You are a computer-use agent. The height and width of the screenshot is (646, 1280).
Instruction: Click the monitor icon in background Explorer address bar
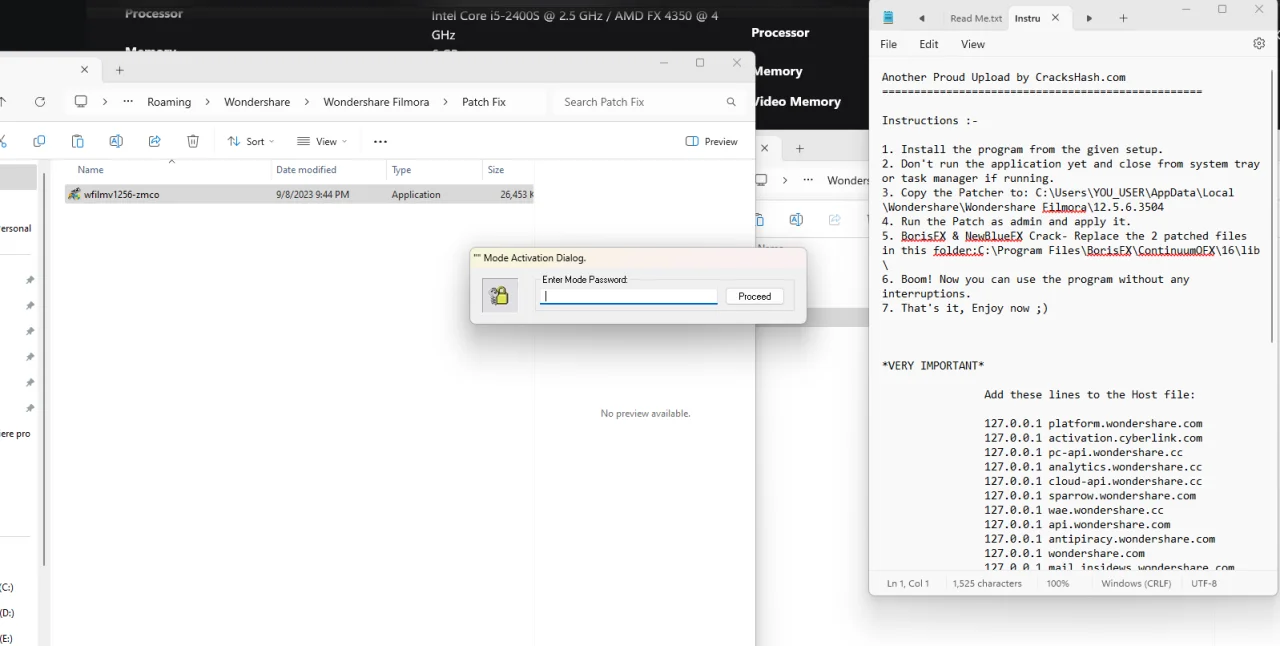coord(761,180)
